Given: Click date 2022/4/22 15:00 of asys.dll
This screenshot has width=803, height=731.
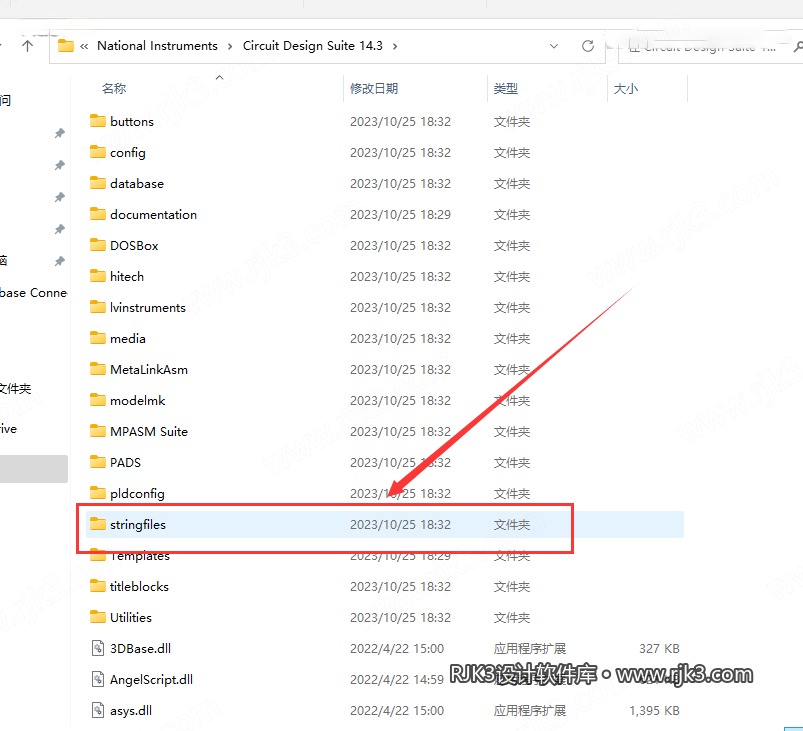Looking at the screenshot, I should (x=396, y=711).
